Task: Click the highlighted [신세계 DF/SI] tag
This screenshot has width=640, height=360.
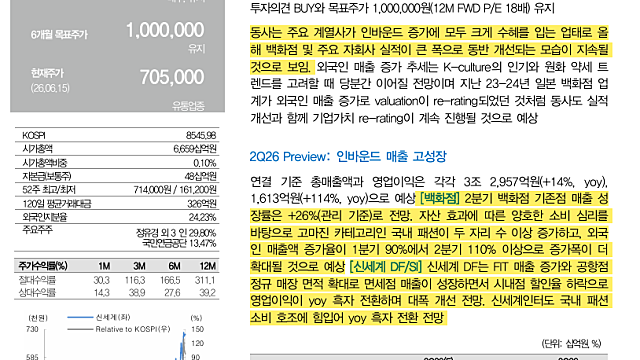Action: [385, 267]
